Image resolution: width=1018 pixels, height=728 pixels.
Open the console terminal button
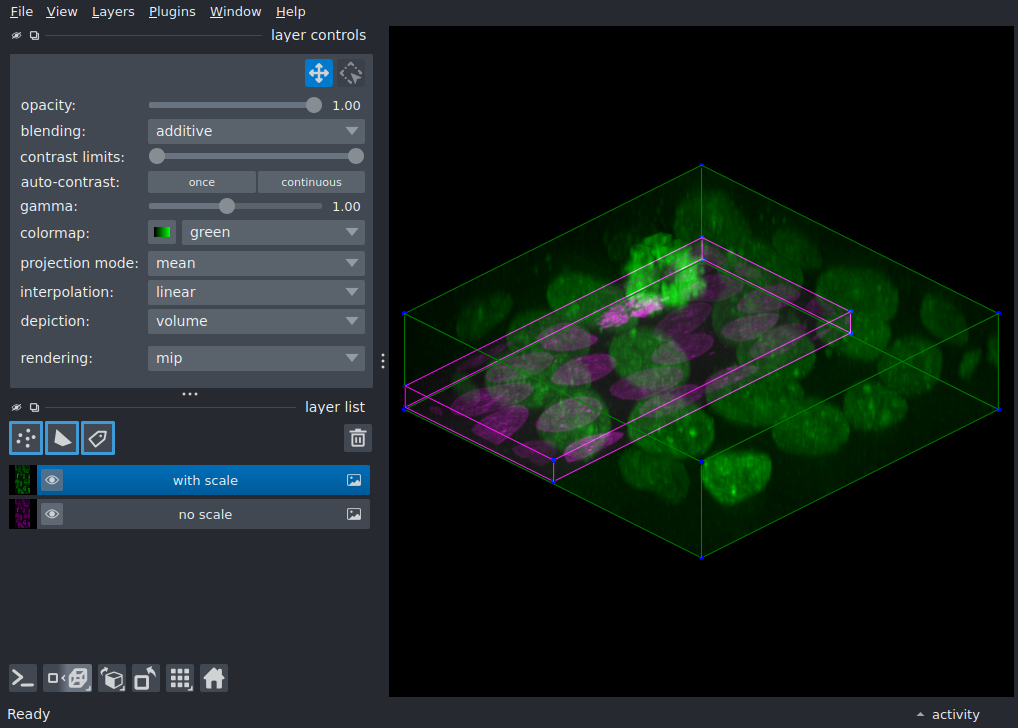(x=23, y=679)
